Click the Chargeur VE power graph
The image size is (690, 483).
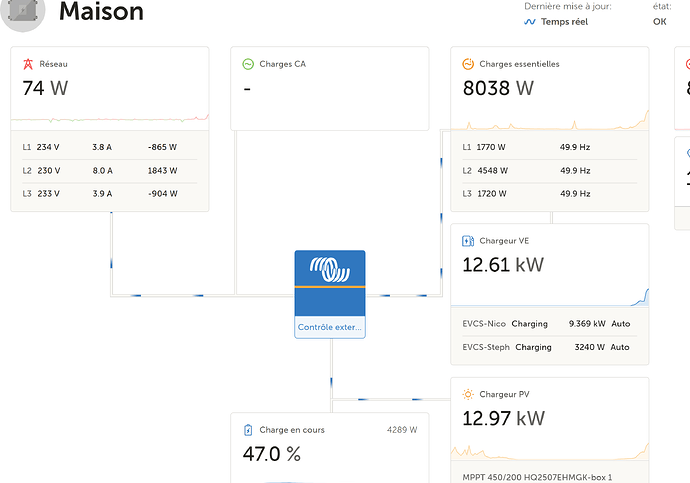click(x=550, y=297)
